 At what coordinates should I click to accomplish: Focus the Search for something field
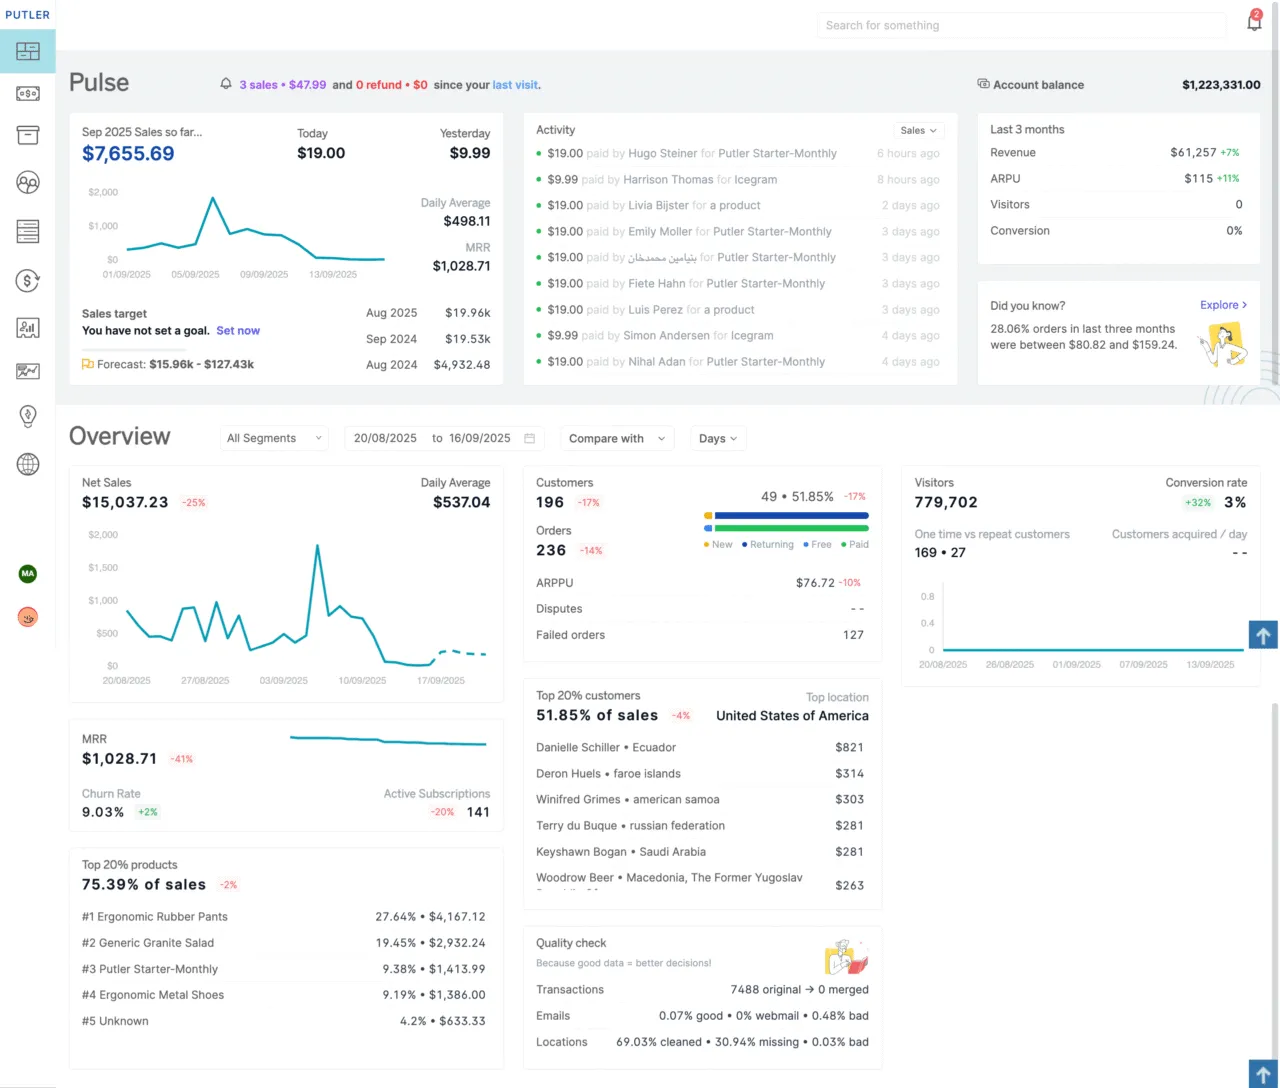1021,25
